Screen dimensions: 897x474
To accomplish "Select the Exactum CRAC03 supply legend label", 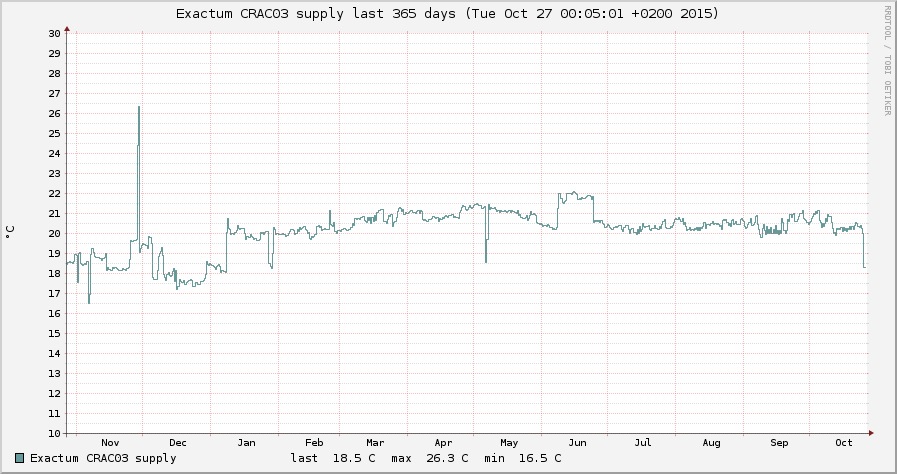I will [x=103, y=458].
